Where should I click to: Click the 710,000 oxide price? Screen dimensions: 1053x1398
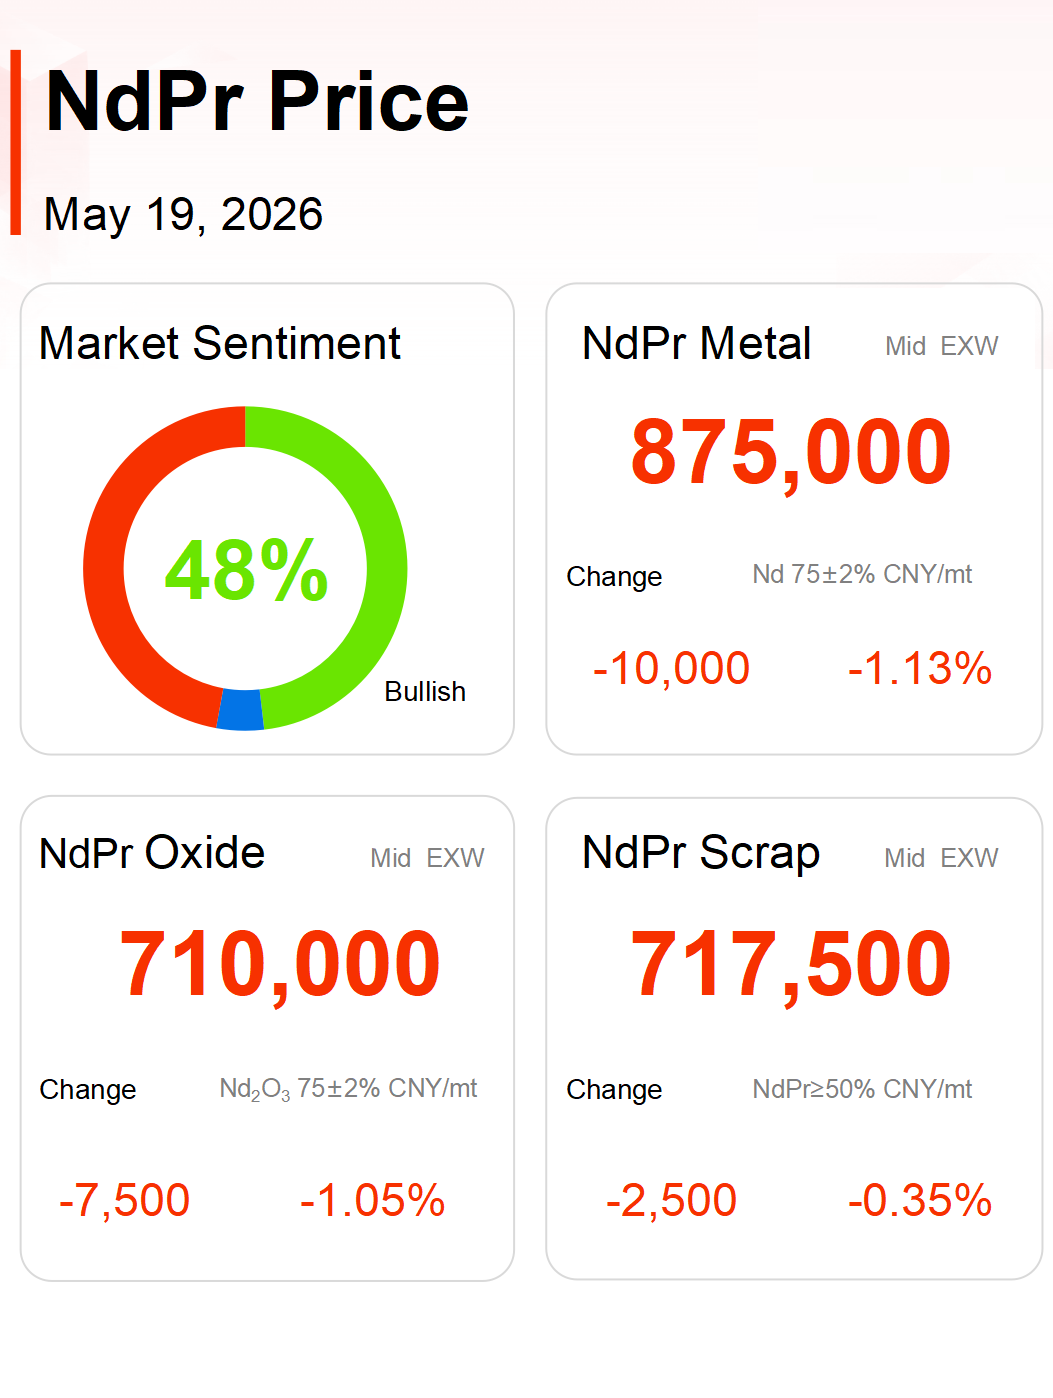(280, 965)
